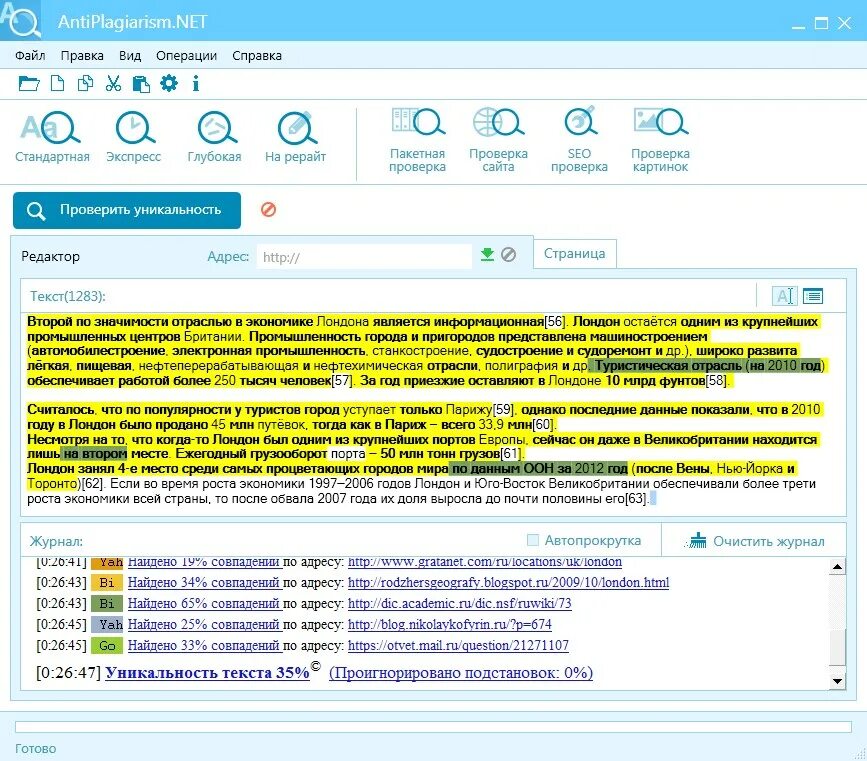This screenshot has height=761, width=867.
Task: Open file with the folder icon
Action: [x=29, y=84]
